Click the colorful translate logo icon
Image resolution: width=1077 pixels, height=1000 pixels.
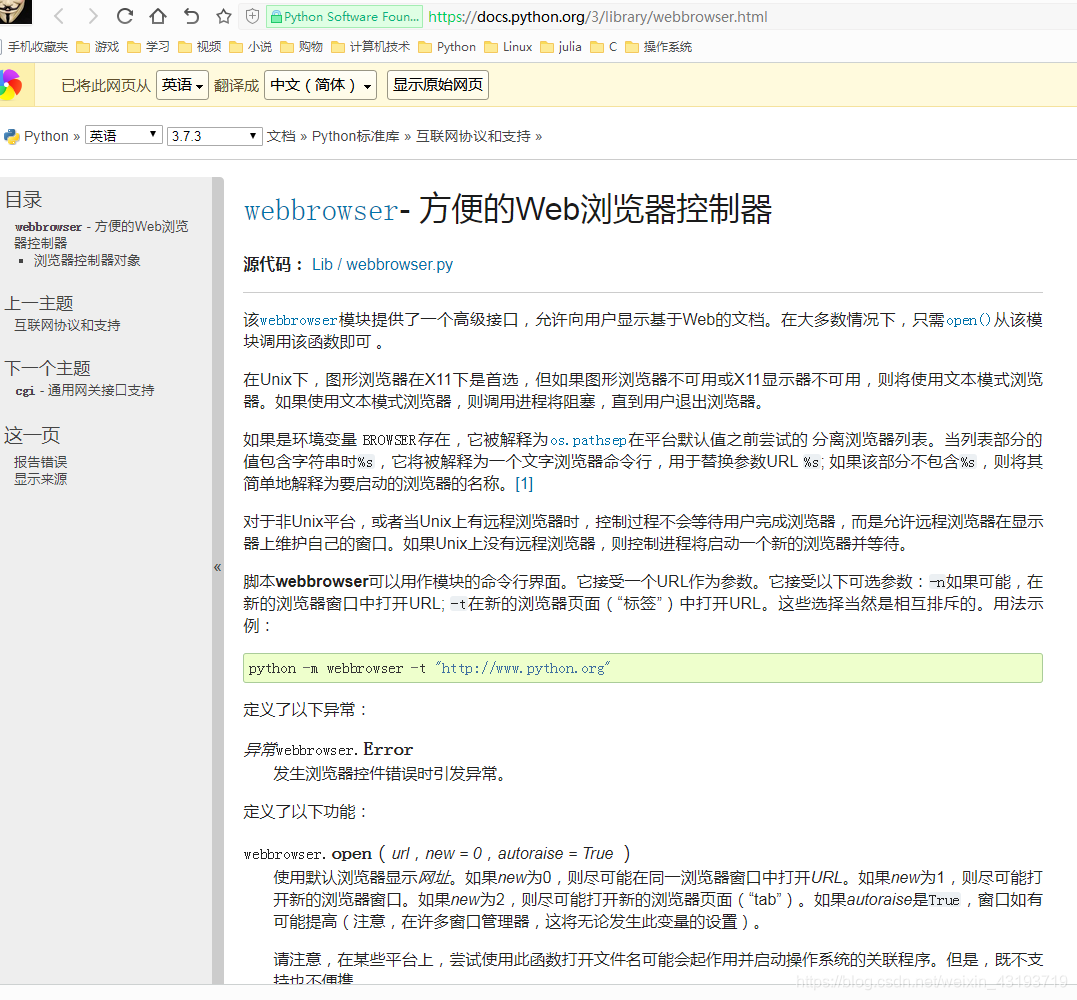click(x=11, y=85)
